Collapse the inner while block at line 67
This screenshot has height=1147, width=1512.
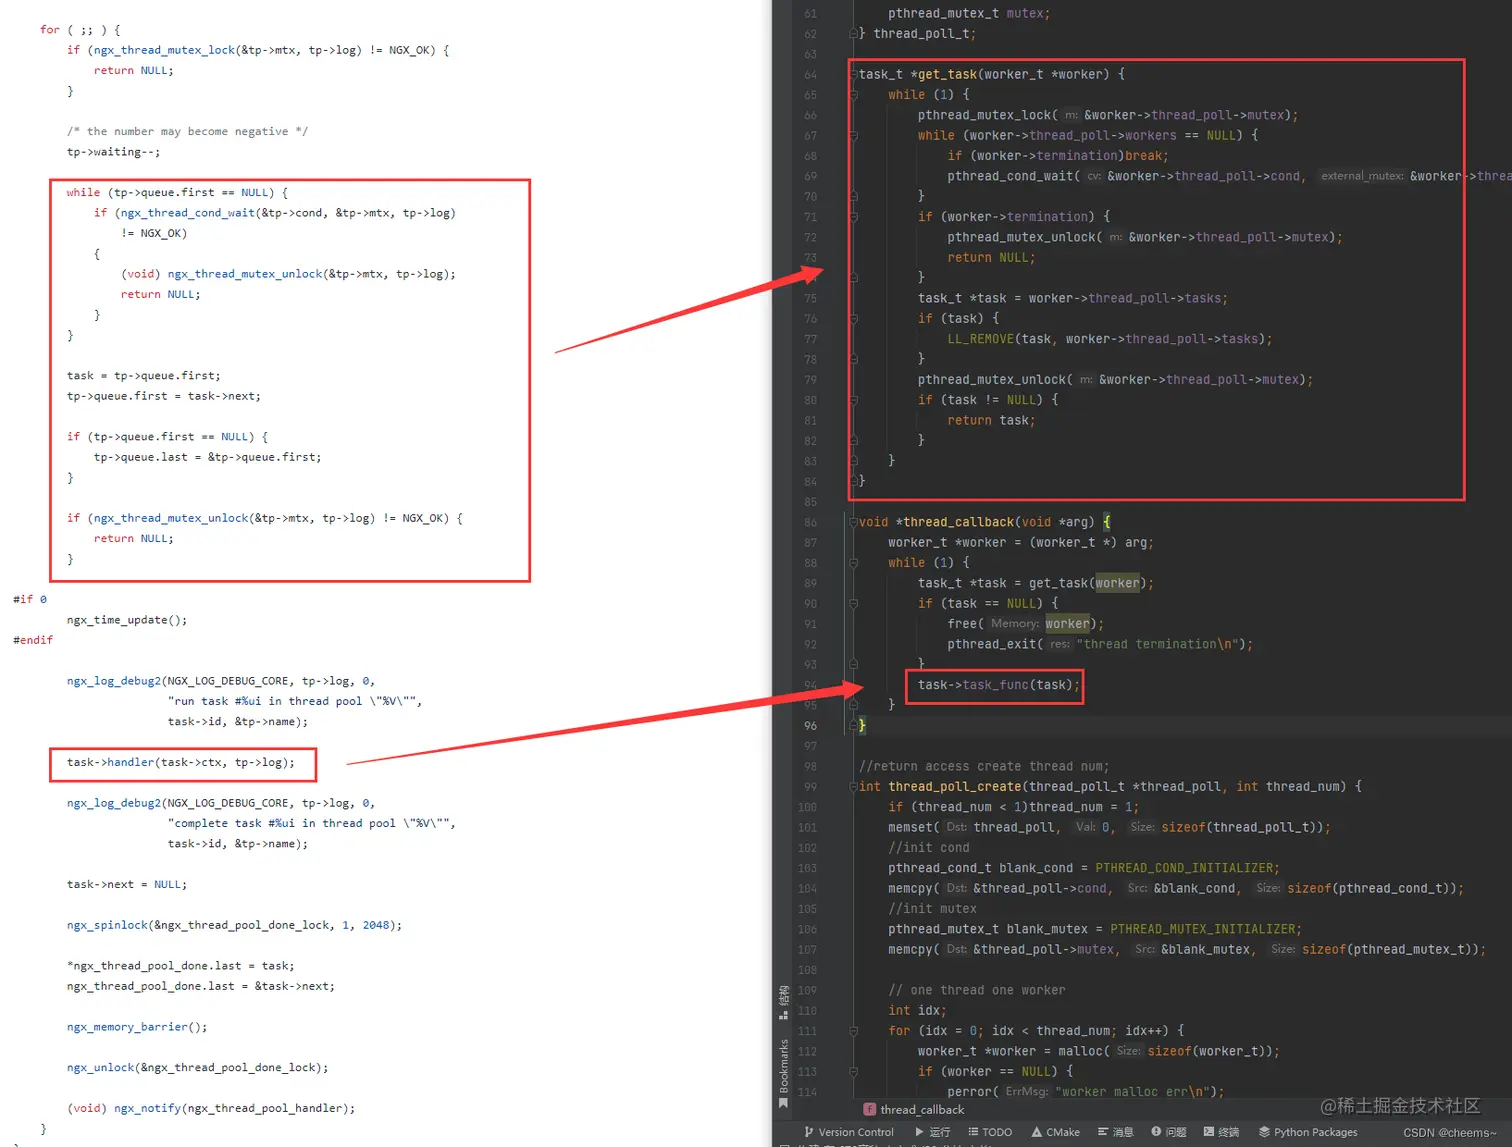click(x=854, y=135)
